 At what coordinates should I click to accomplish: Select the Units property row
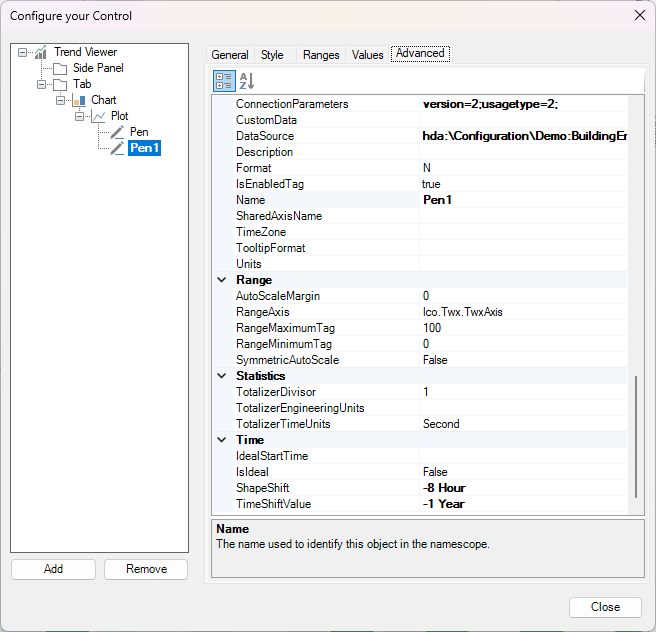coord(430,264)
